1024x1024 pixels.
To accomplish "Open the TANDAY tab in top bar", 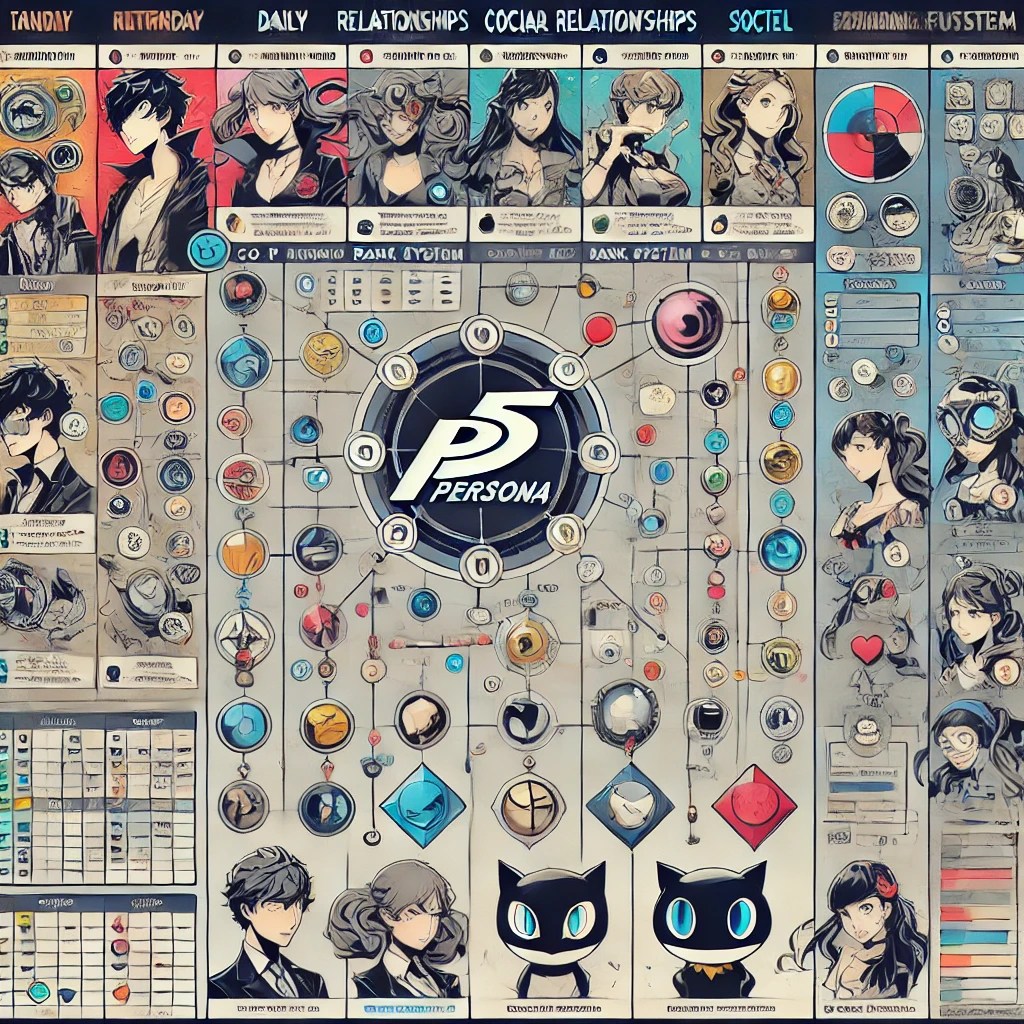I will pos(40,22).
